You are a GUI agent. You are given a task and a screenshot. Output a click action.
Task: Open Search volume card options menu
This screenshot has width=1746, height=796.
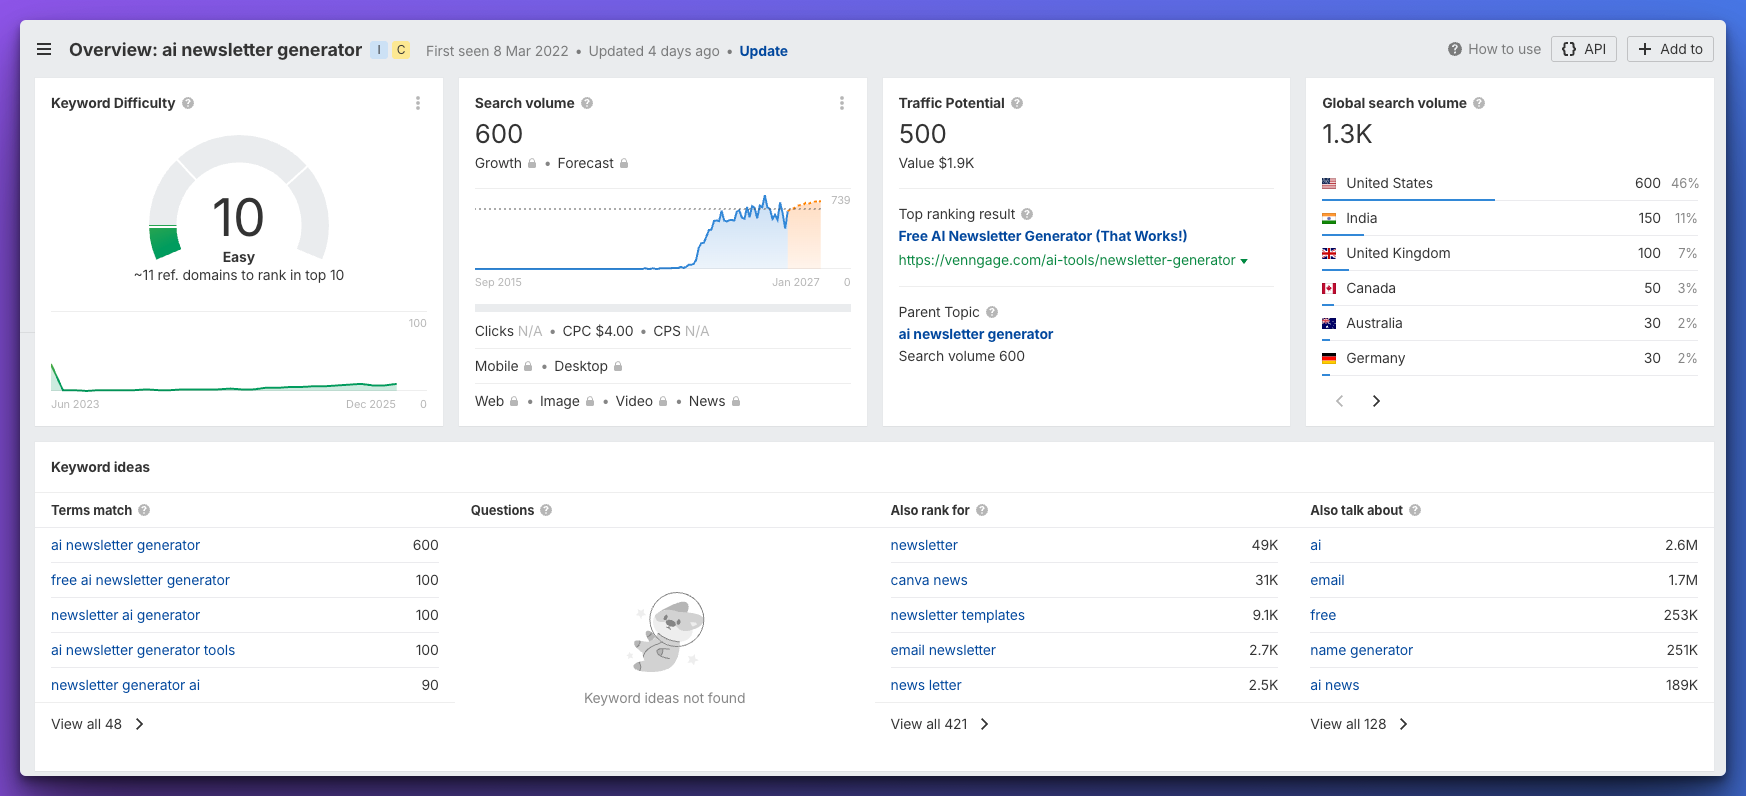pos(842,103)
